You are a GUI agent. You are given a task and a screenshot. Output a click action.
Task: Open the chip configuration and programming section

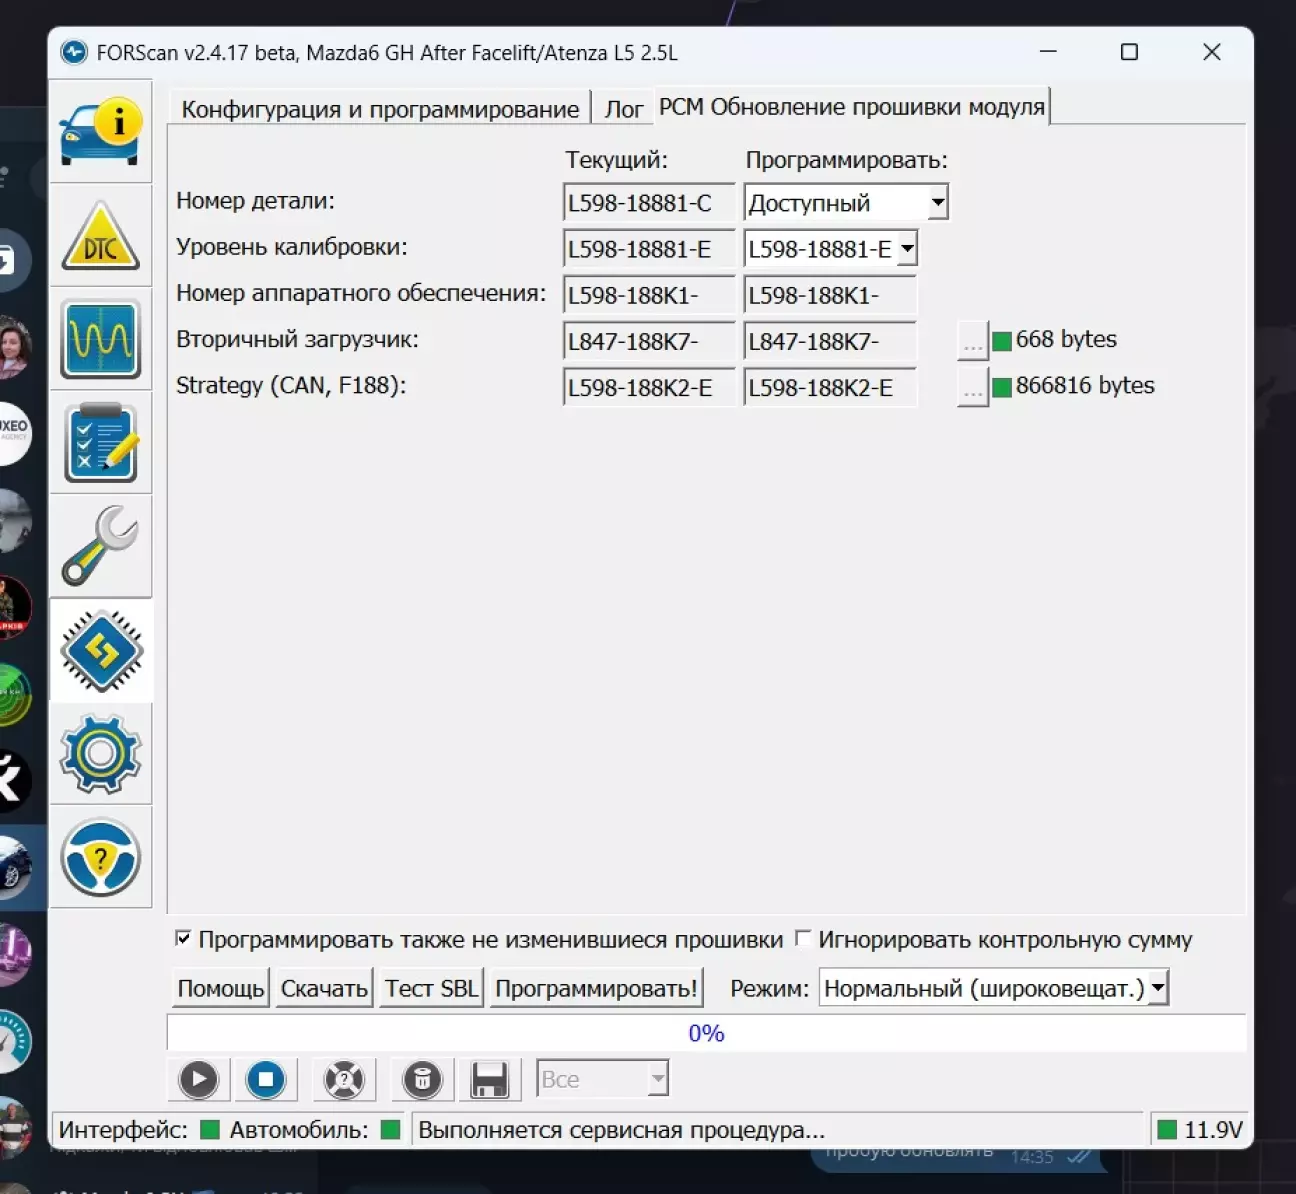pos(100,651)
